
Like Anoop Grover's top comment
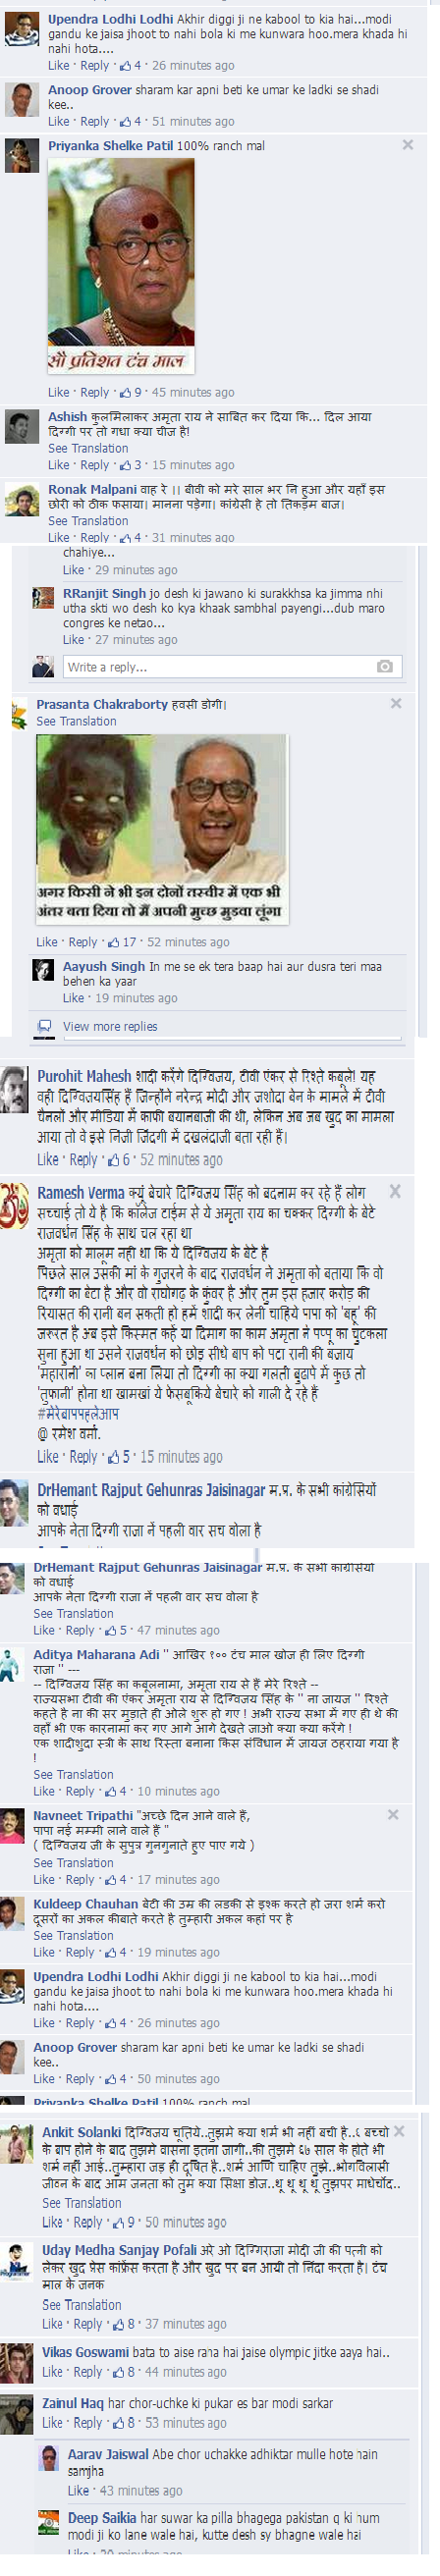[58, 121]
